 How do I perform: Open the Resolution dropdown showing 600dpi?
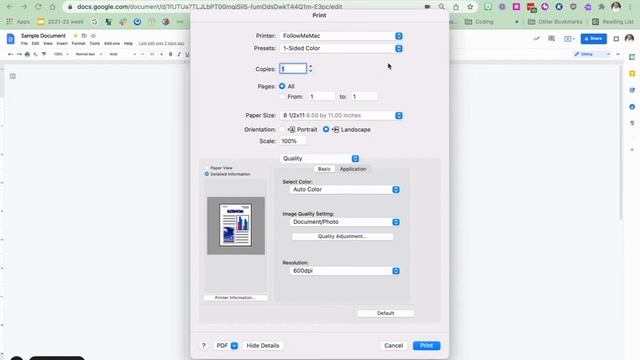(x=345, y=271)
